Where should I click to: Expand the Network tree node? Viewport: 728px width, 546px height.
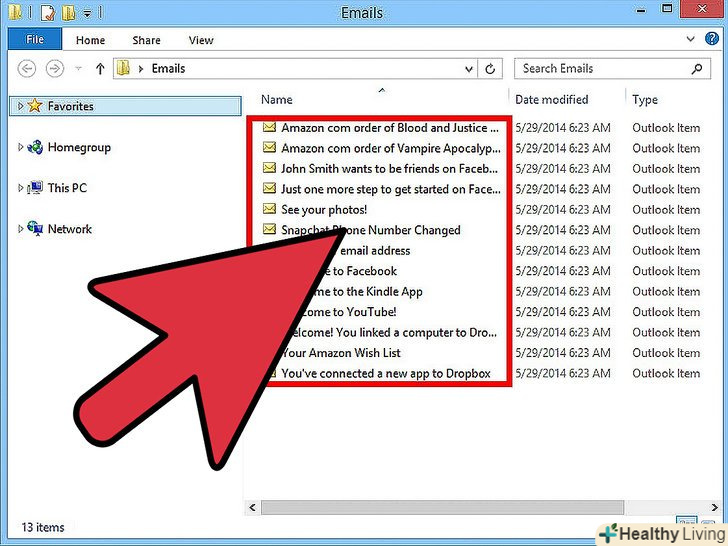pos(20,229)
